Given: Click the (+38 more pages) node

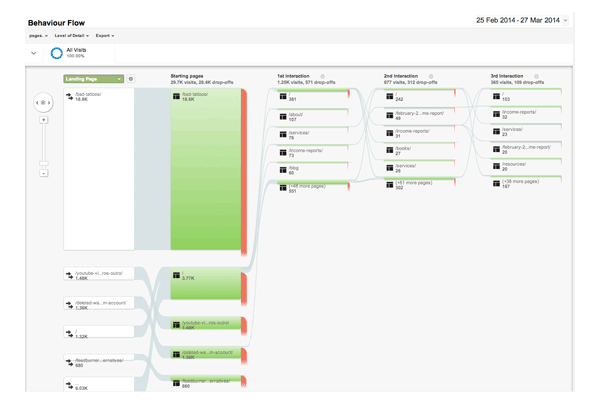Looking at the screenshot, I should pos(526,183).
